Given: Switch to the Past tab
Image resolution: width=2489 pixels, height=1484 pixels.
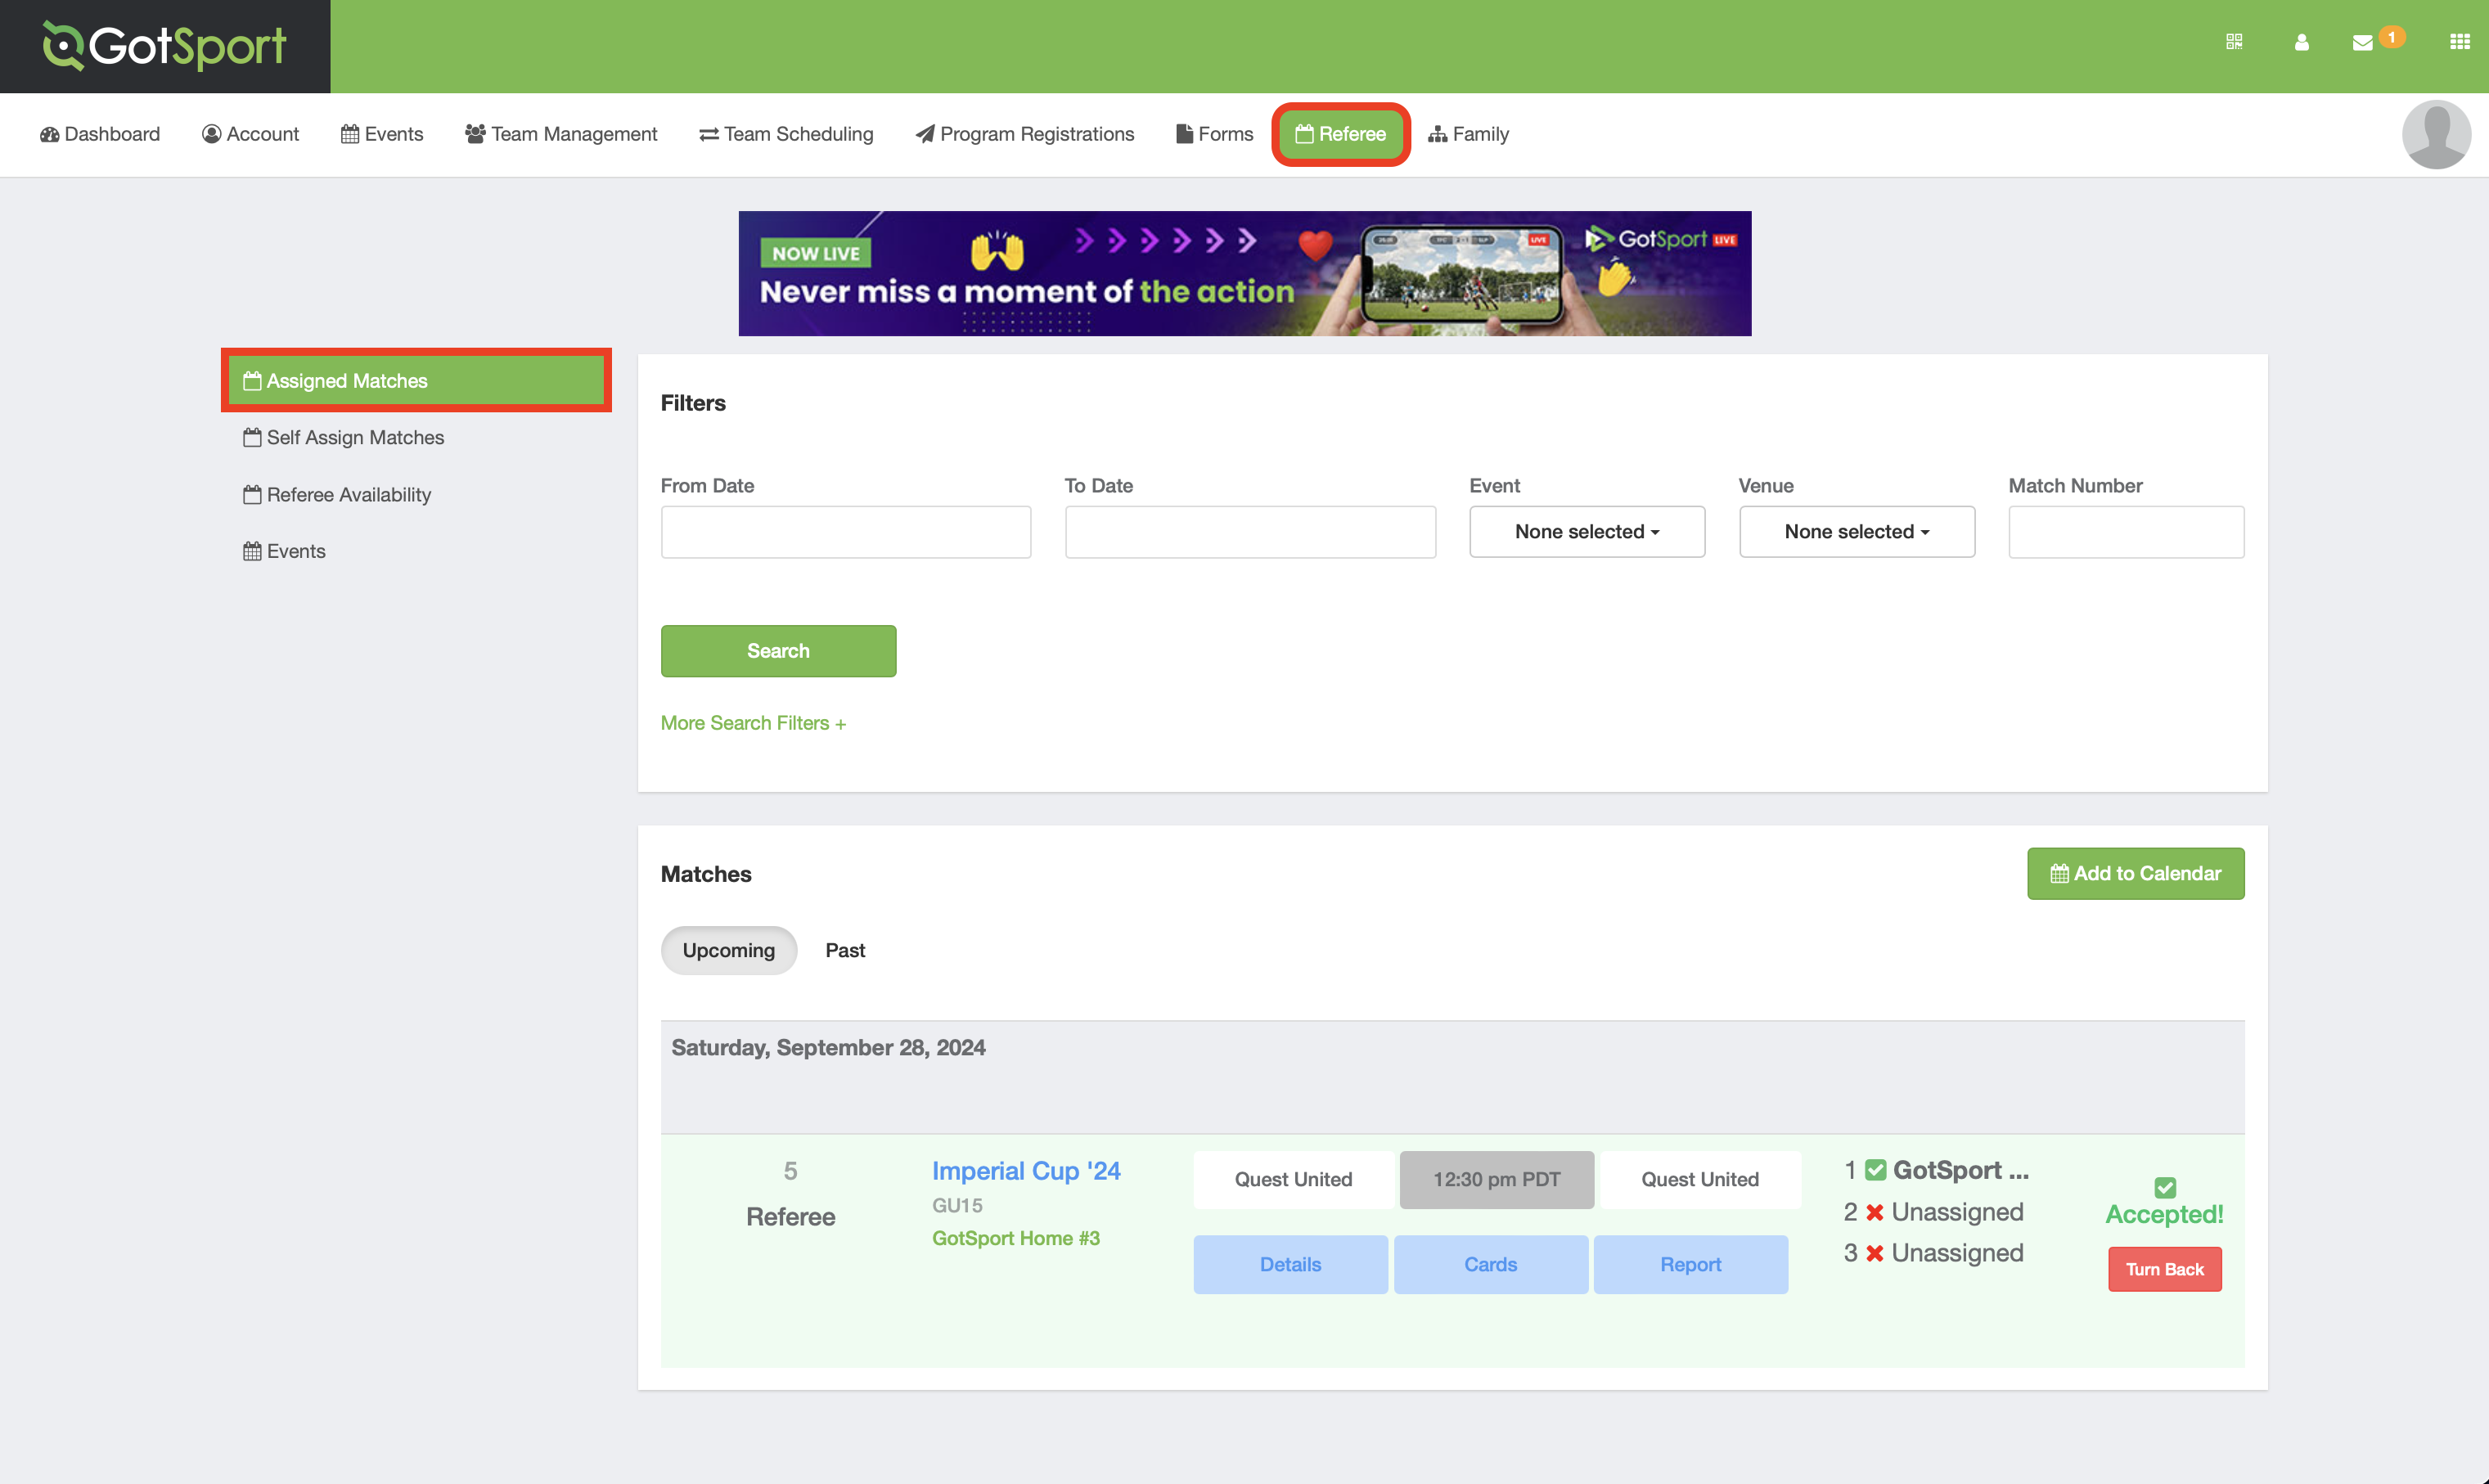Looking at the screenshot, I should point(845,950).
